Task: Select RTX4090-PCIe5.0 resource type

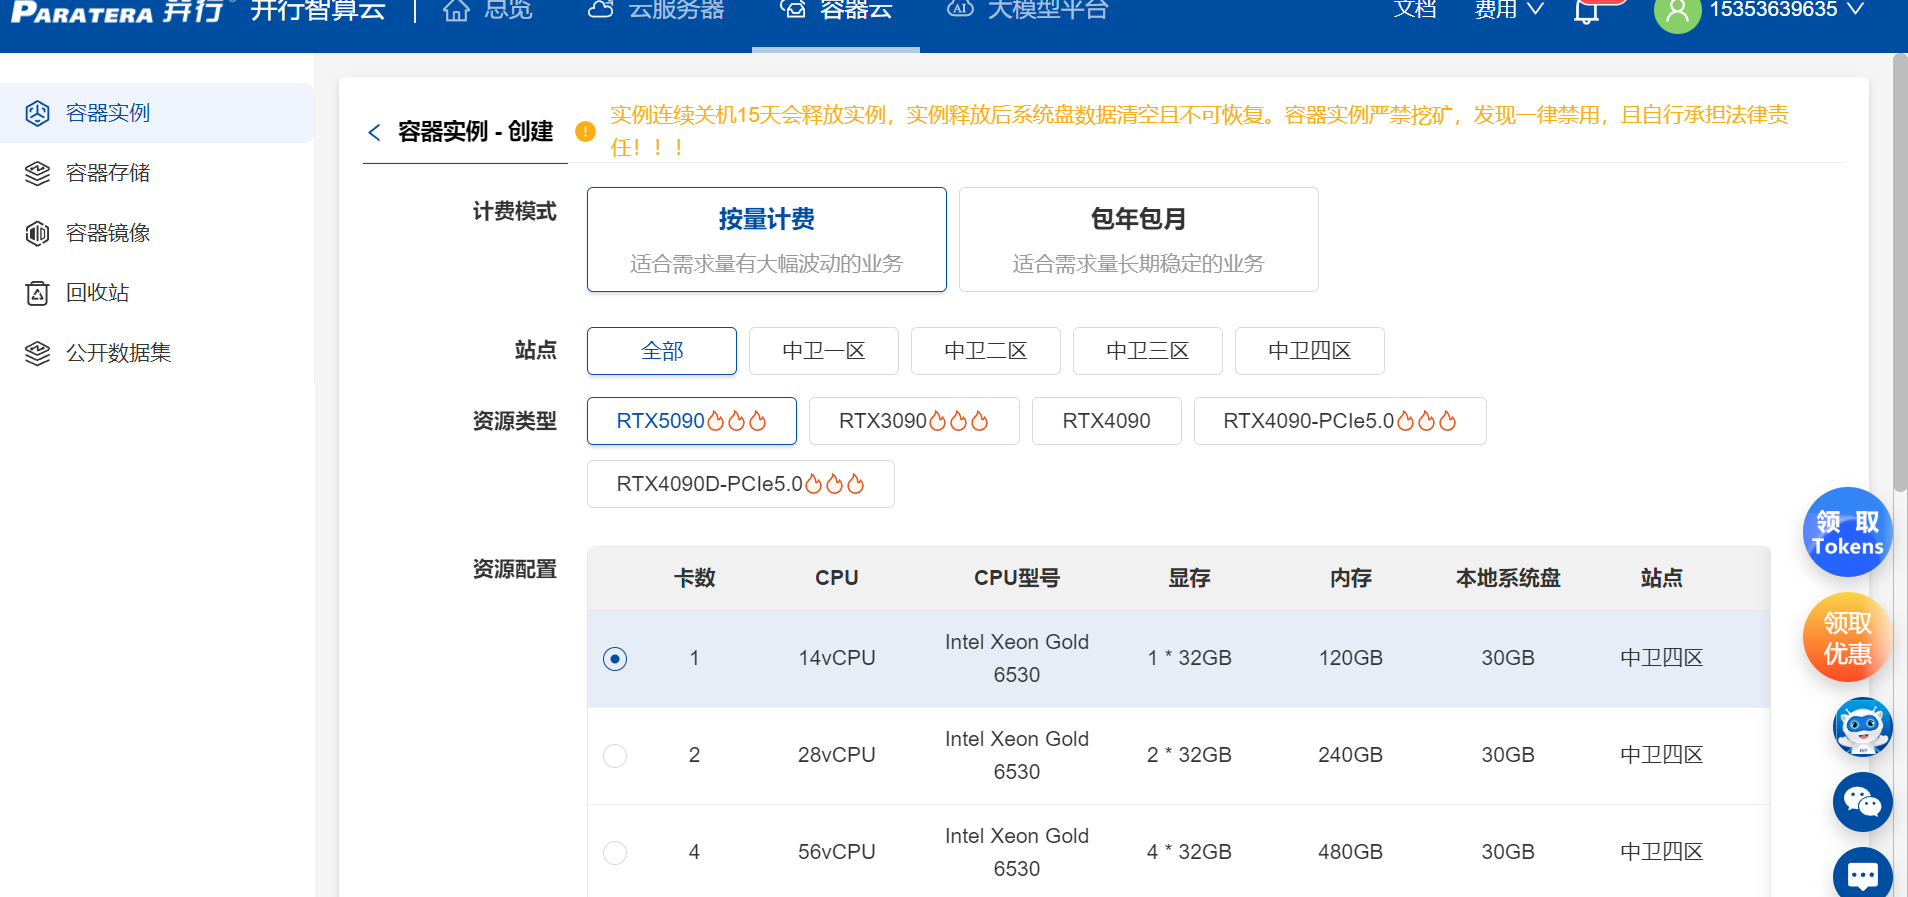Action: (x=1340, y=421)
